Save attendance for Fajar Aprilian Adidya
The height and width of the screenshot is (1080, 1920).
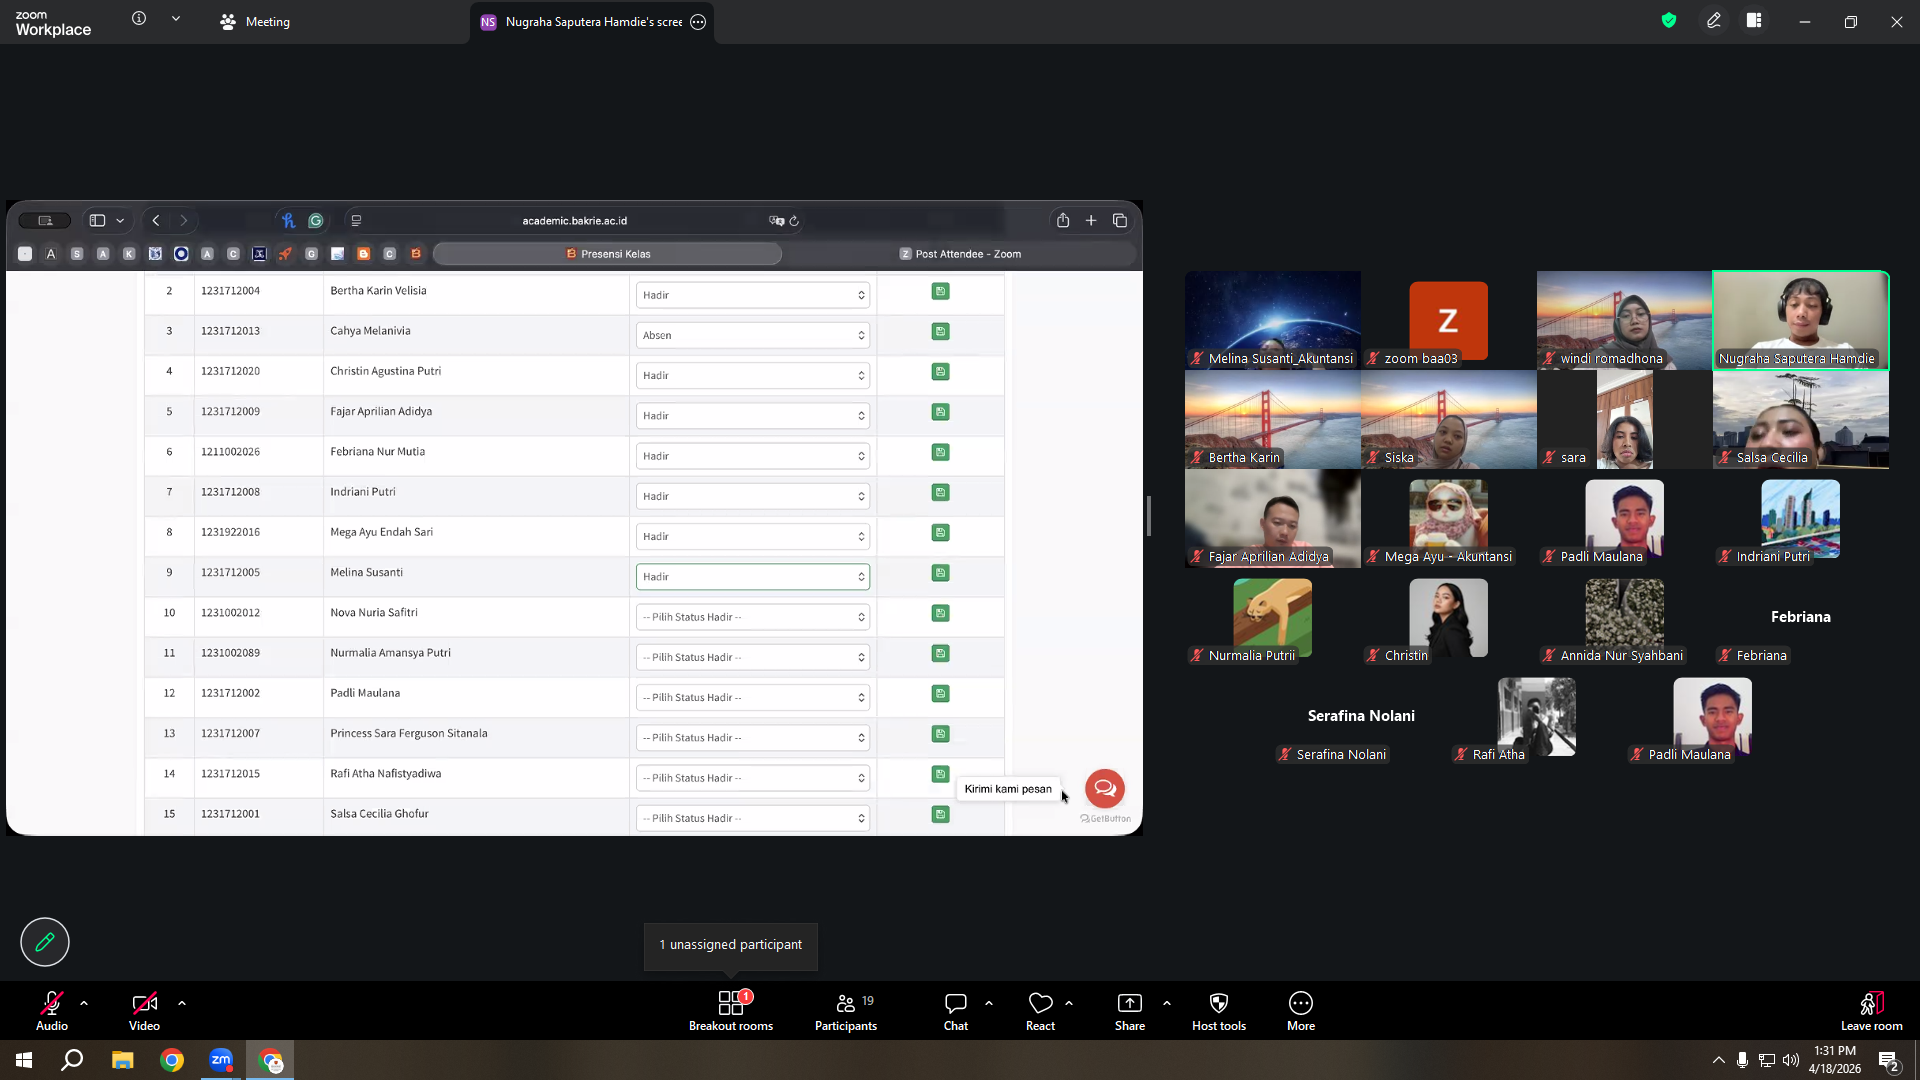point(940,412)
